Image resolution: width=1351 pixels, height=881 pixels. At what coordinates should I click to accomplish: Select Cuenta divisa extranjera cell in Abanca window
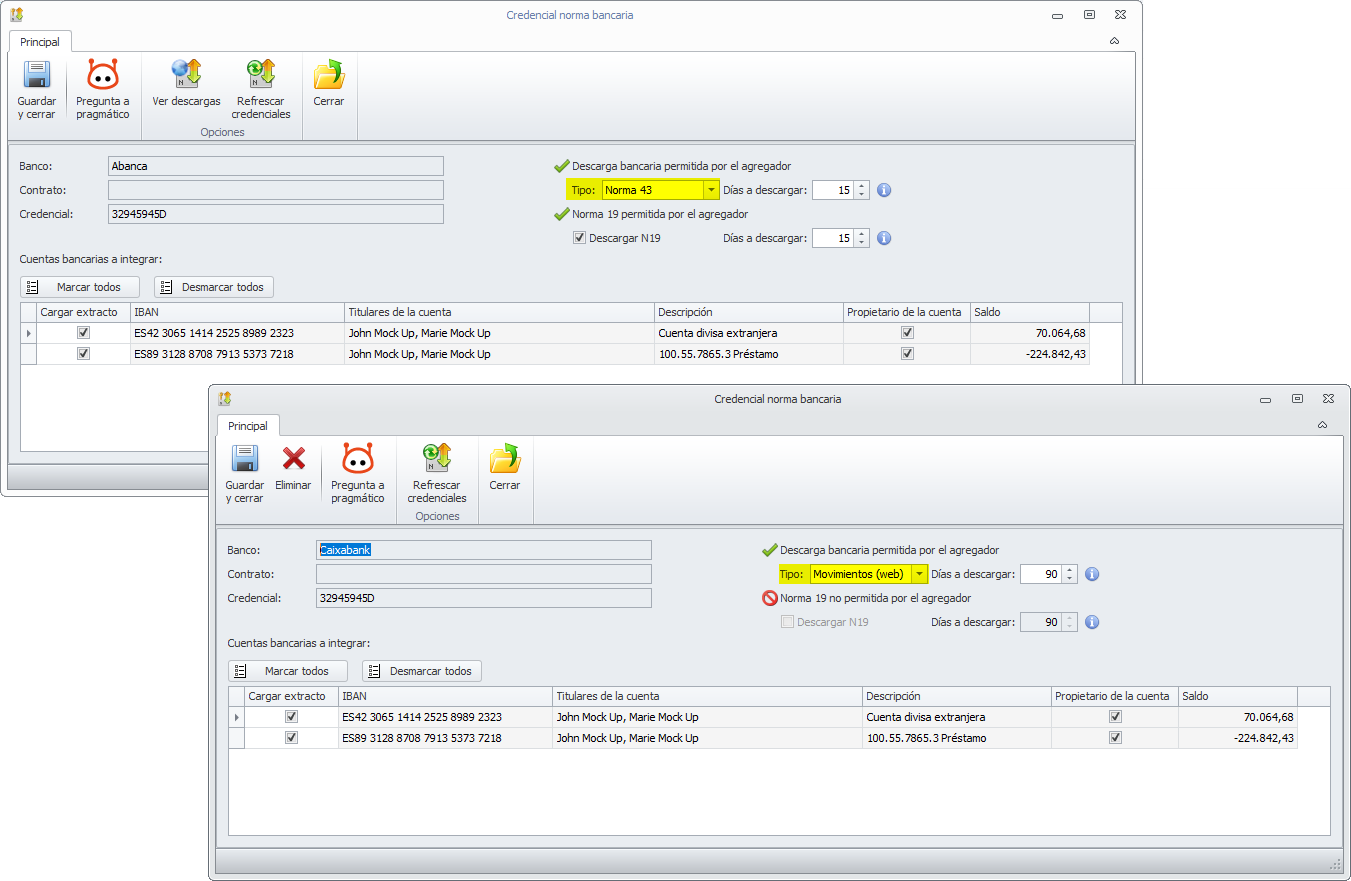click(749, 333)
